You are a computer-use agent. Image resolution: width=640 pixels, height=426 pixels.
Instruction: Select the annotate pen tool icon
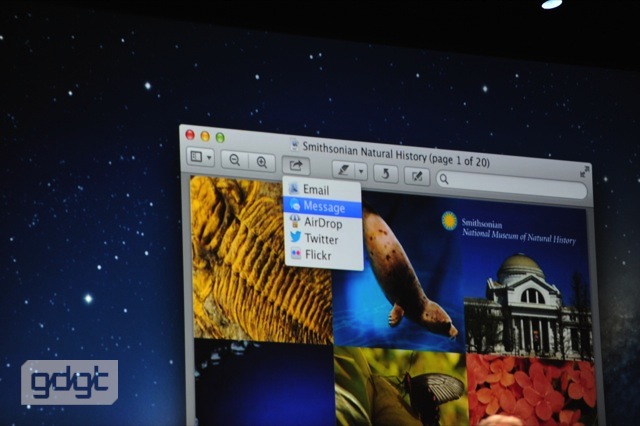[x=344, y=170]
